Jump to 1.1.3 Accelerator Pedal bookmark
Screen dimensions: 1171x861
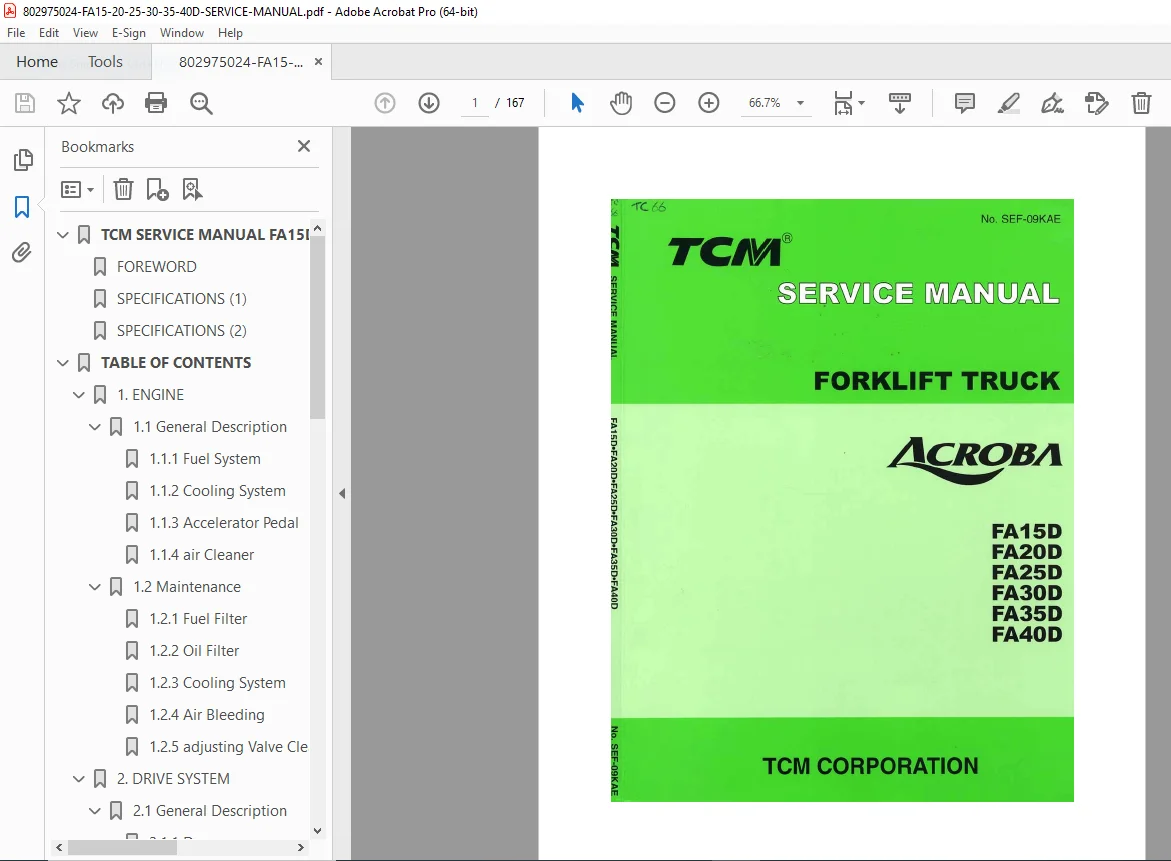(x=223, y=523)
